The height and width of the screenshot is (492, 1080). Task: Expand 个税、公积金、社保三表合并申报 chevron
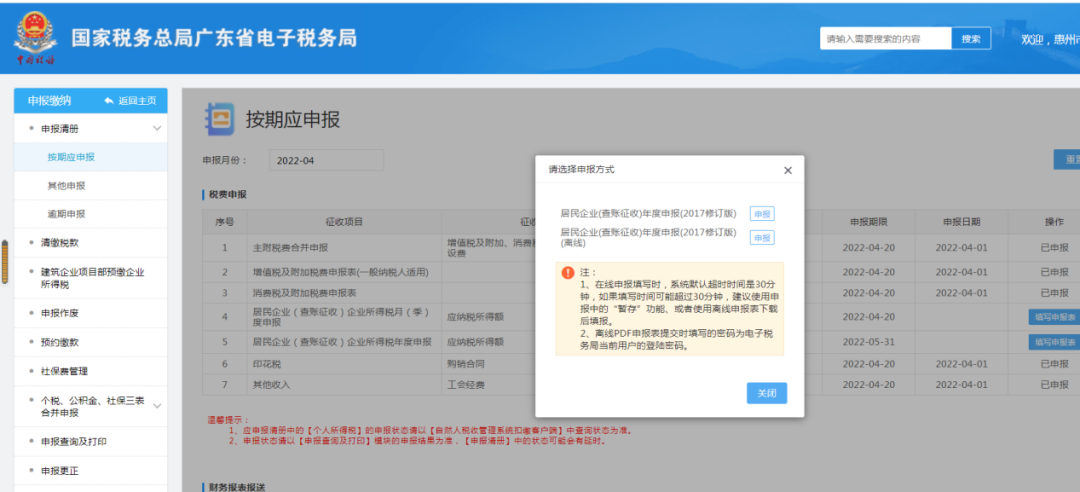157,406
